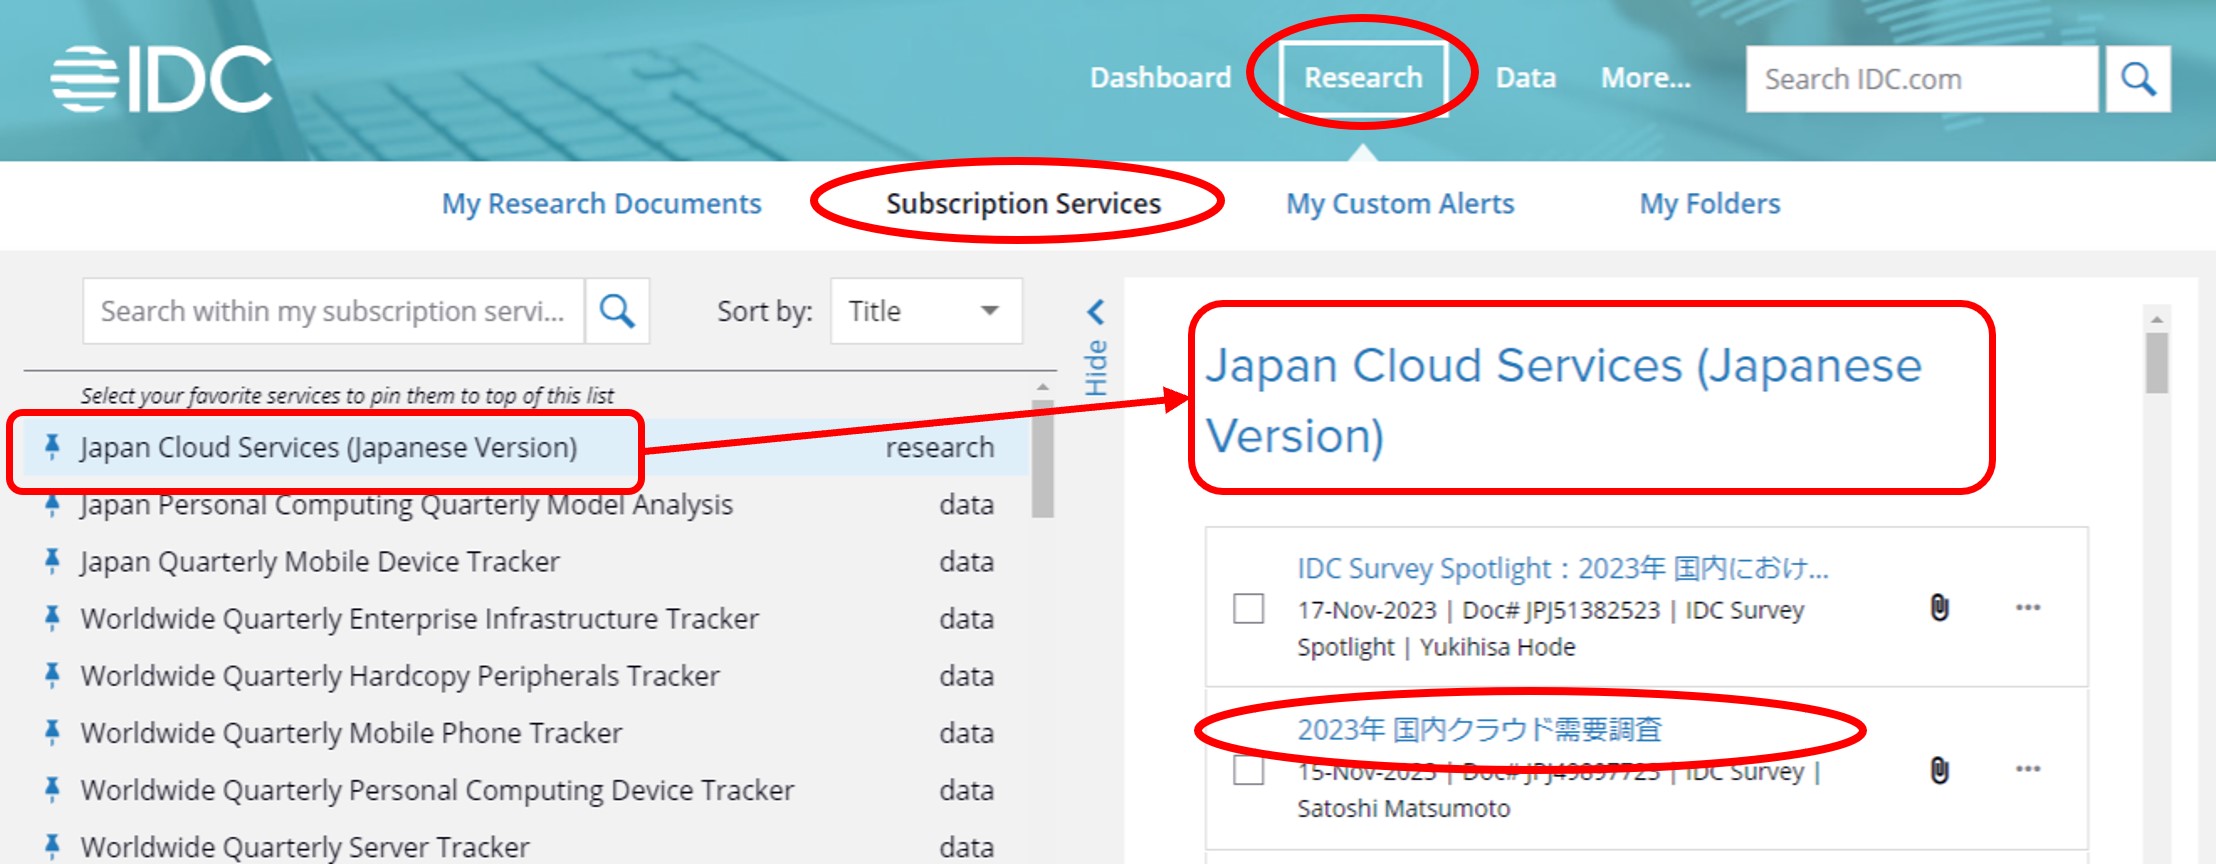Viewport: 2216px width, 864px height.
Task: Toggle pin for Worldwide Quarterly Server Tracker
Action: pyautogui.click(x=52, y=846)
